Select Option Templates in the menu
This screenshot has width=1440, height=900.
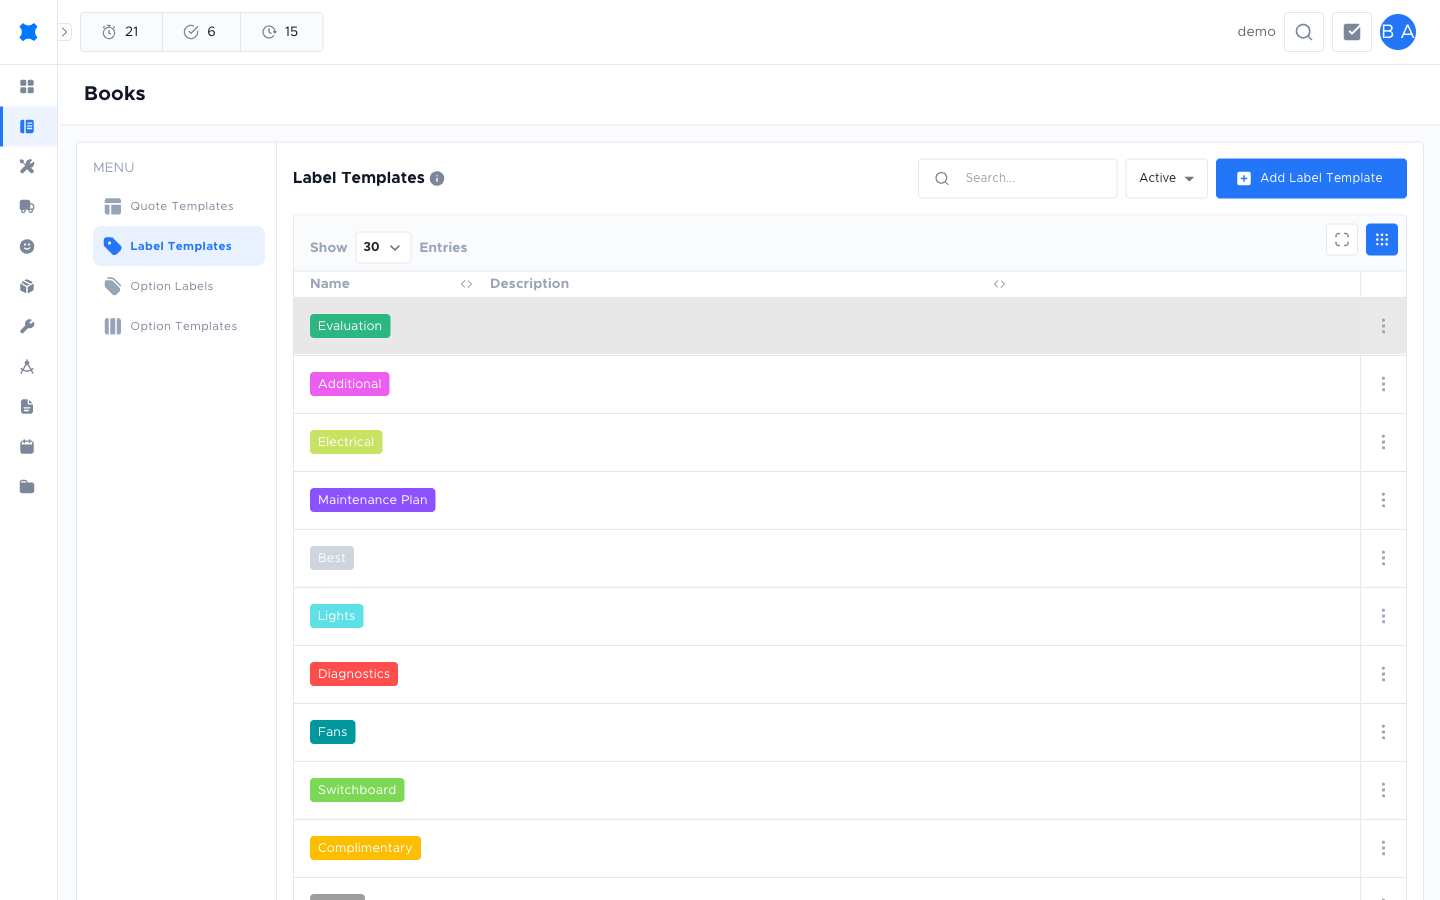tap(179, 326)
